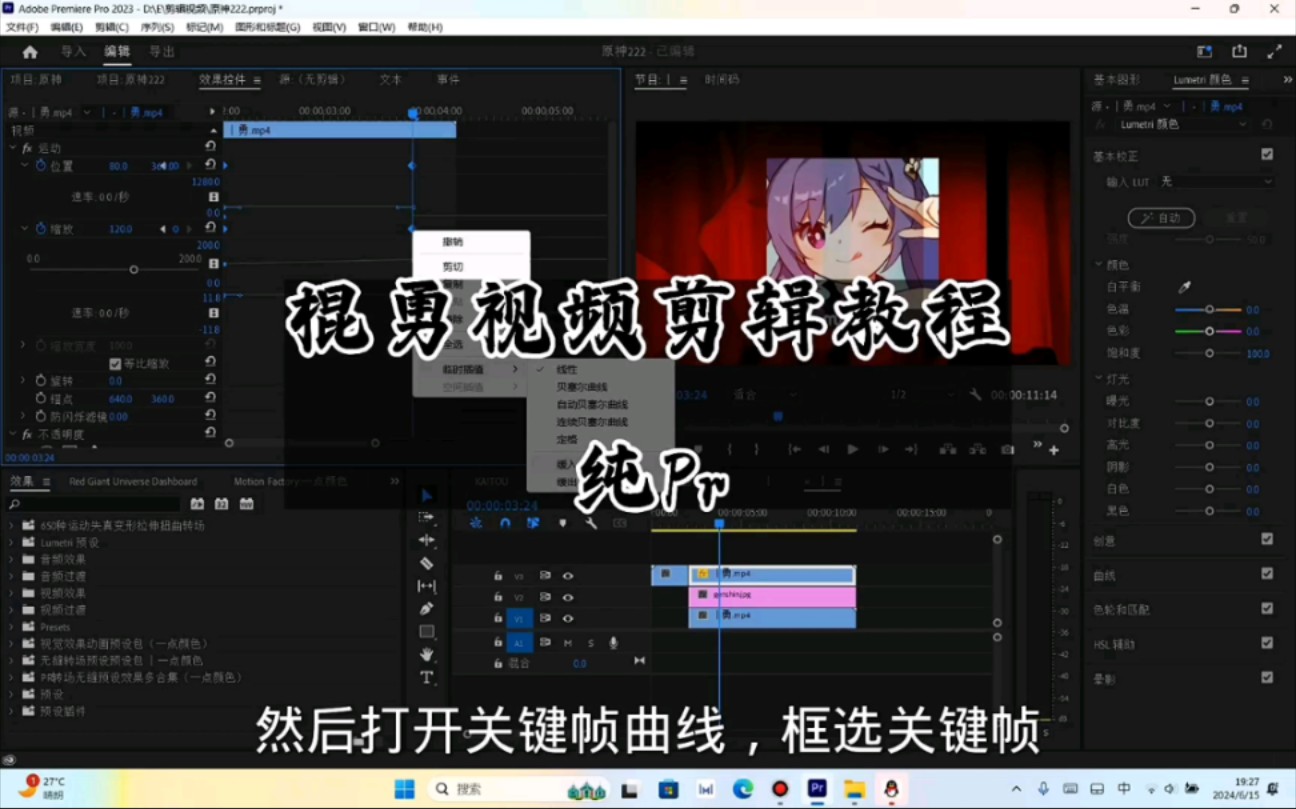Image resolution: width=1296 pixels, height=809 pixels.
Task: Toggle Curves section checkbox
Action: tap(1267, 574)
